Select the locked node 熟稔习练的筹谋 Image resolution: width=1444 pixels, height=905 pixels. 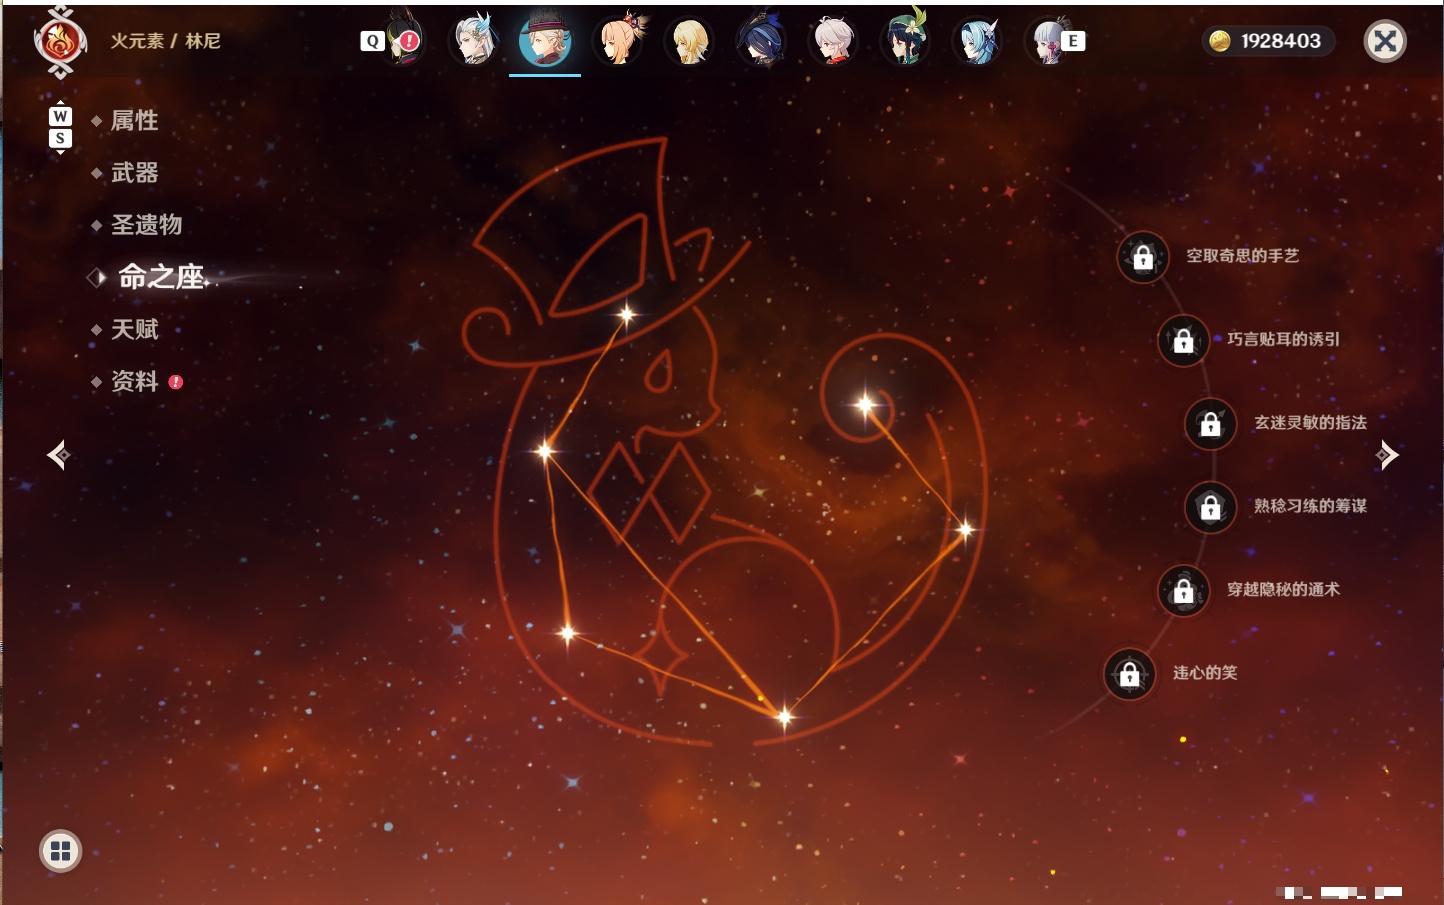tap(1210, 507)
